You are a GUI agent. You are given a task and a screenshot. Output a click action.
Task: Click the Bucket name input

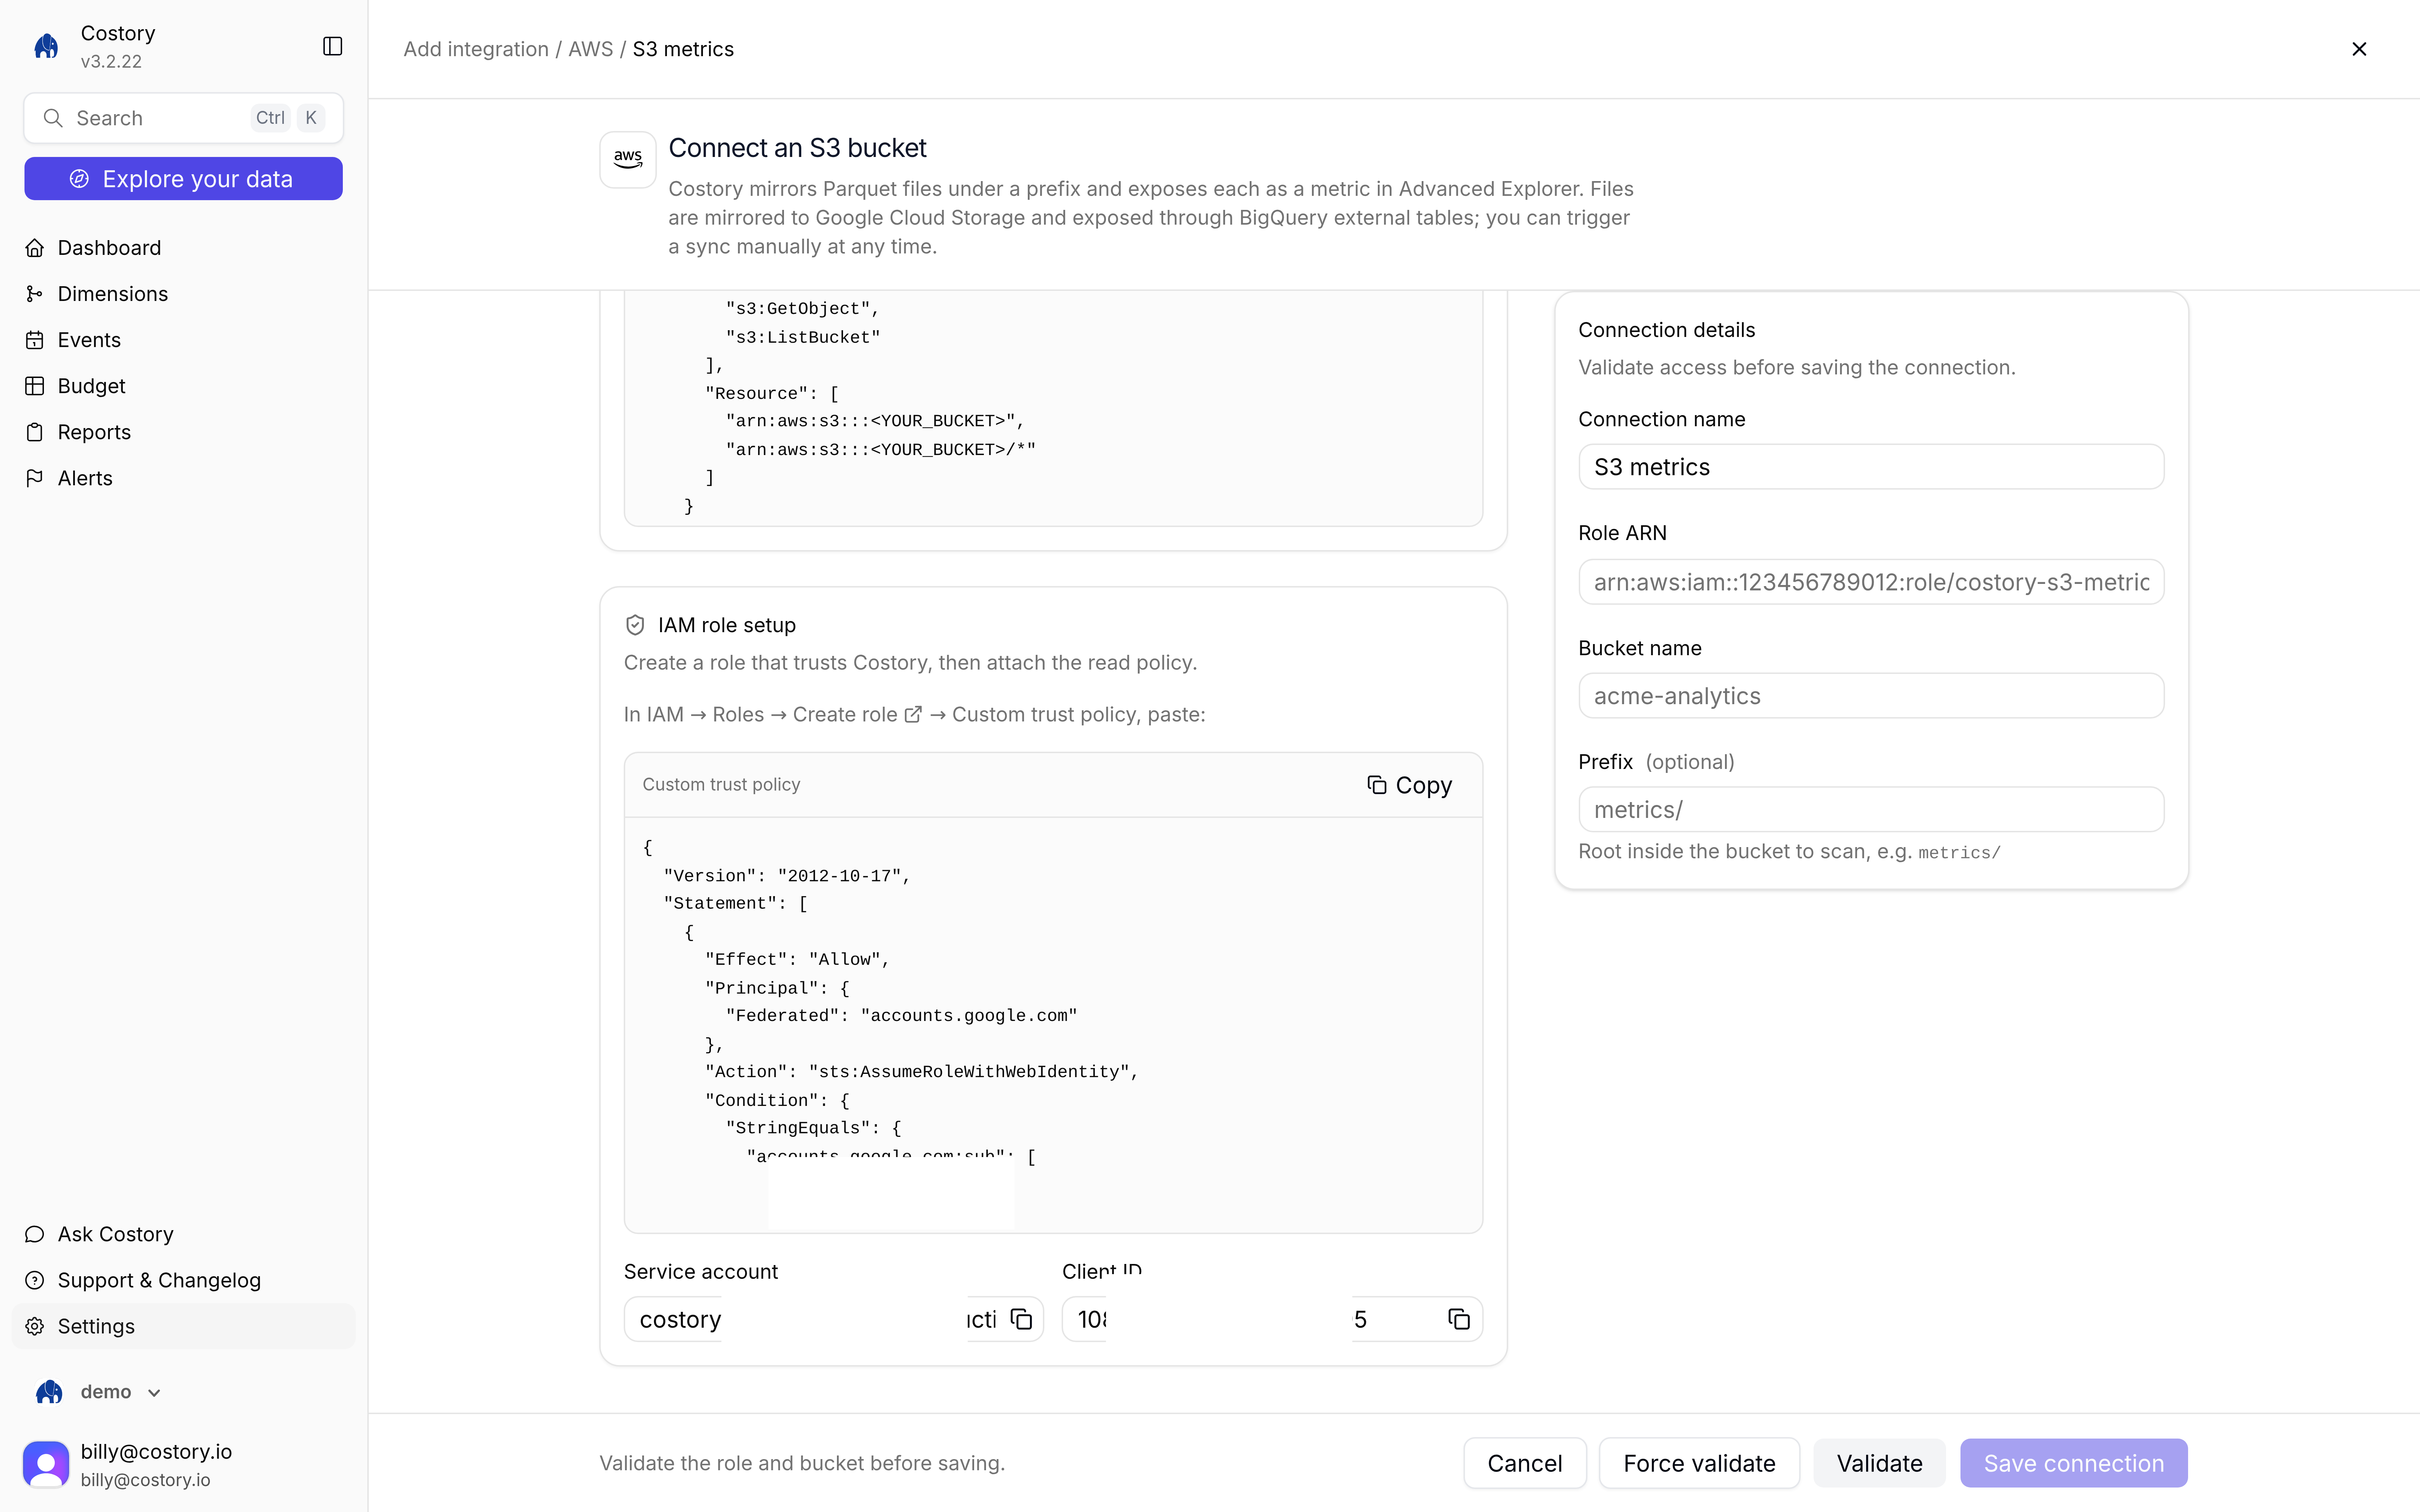pyautogui.click(x=1871, y=696)
